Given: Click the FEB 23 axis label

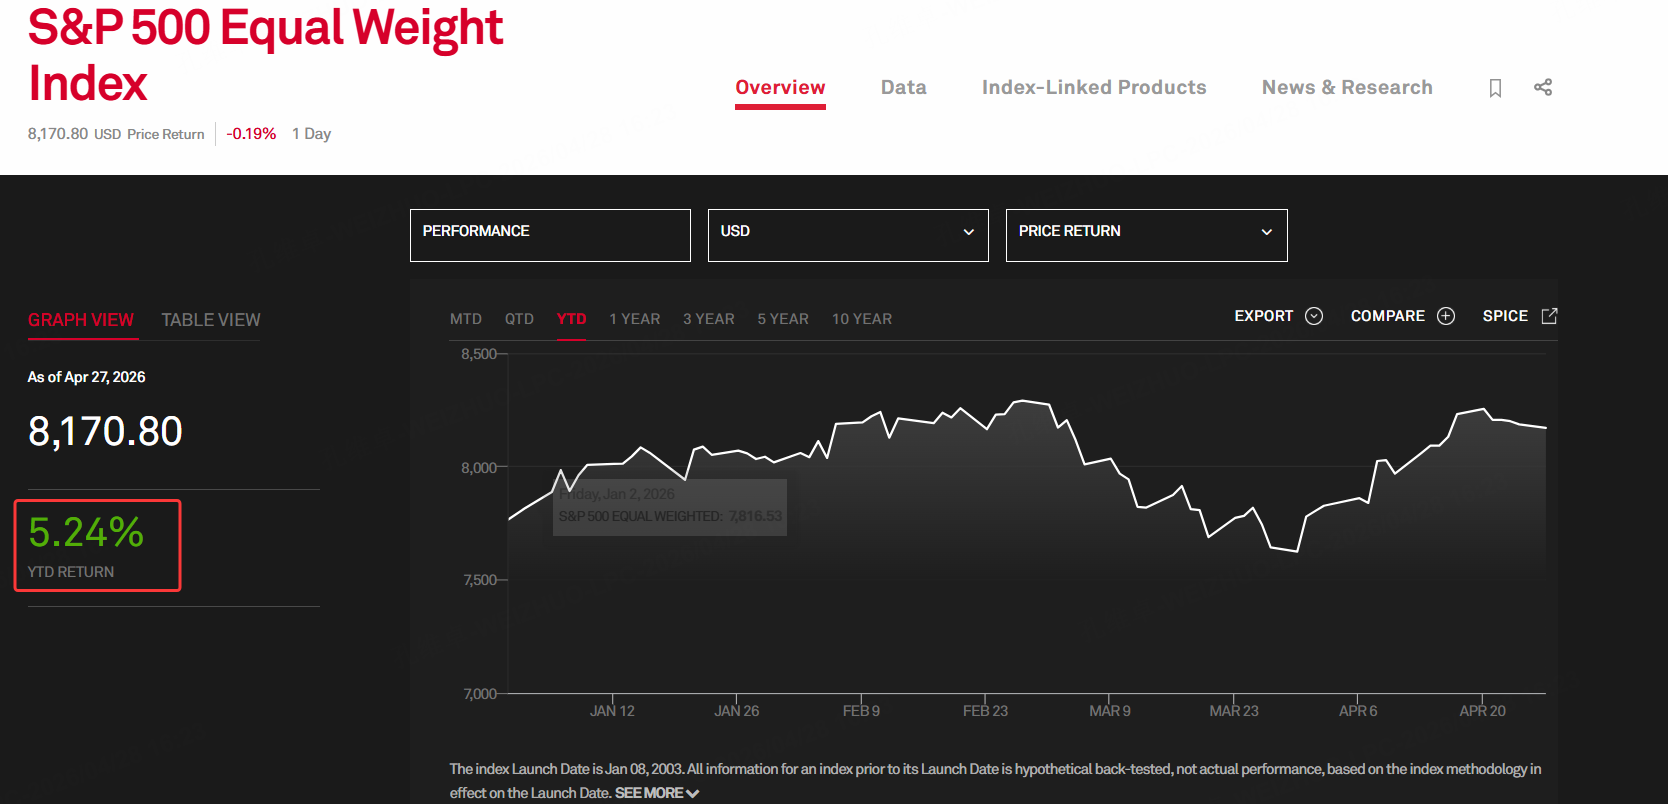Looking at the screenshot, I should pos(985,711).
